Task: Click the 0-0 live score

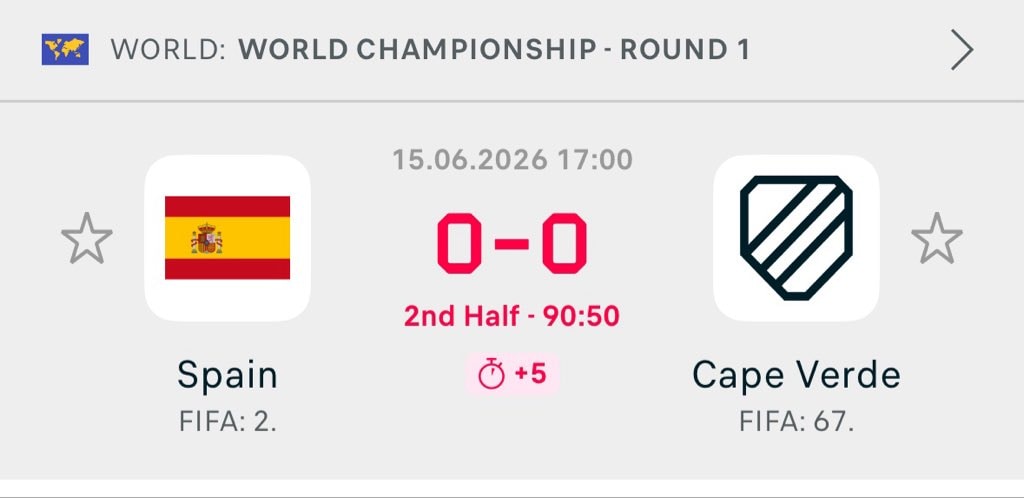Action: tap(512, 243)
